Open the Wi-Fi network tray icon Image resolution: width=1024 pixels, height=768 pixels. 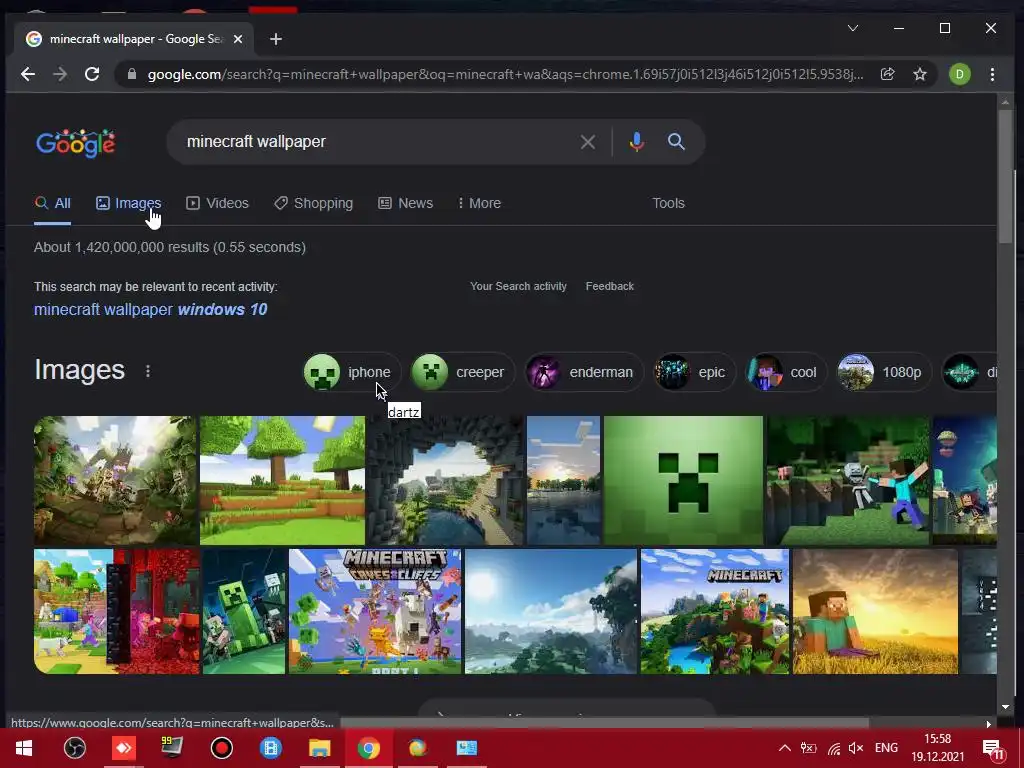click(x=833, y=748)
